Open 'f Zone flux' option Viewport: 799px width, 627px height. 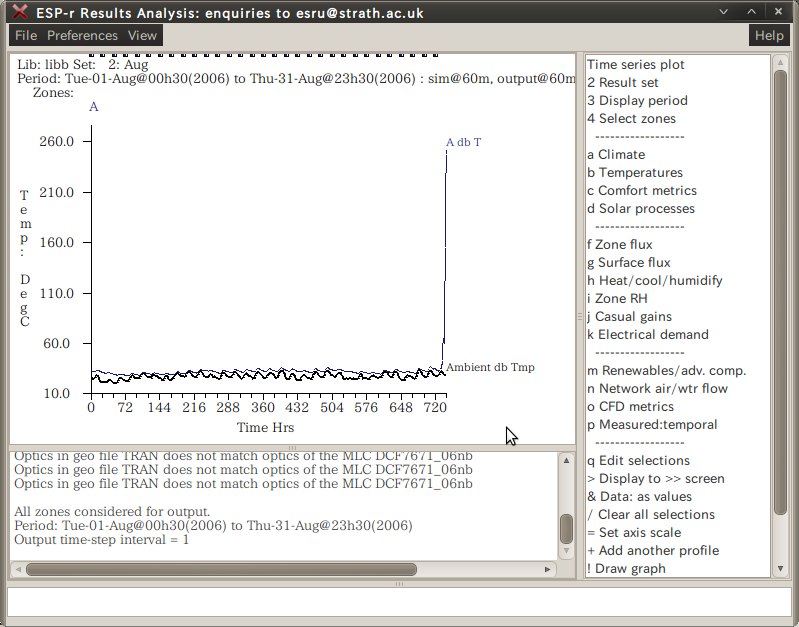click(620, 245)
